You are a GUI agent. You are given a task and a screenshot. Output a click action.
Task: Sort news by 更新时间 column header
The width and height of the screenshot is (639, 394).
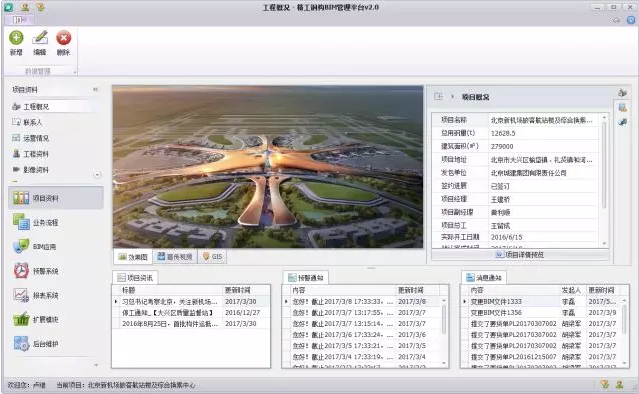pyautogui.click(x=246, y=290)
